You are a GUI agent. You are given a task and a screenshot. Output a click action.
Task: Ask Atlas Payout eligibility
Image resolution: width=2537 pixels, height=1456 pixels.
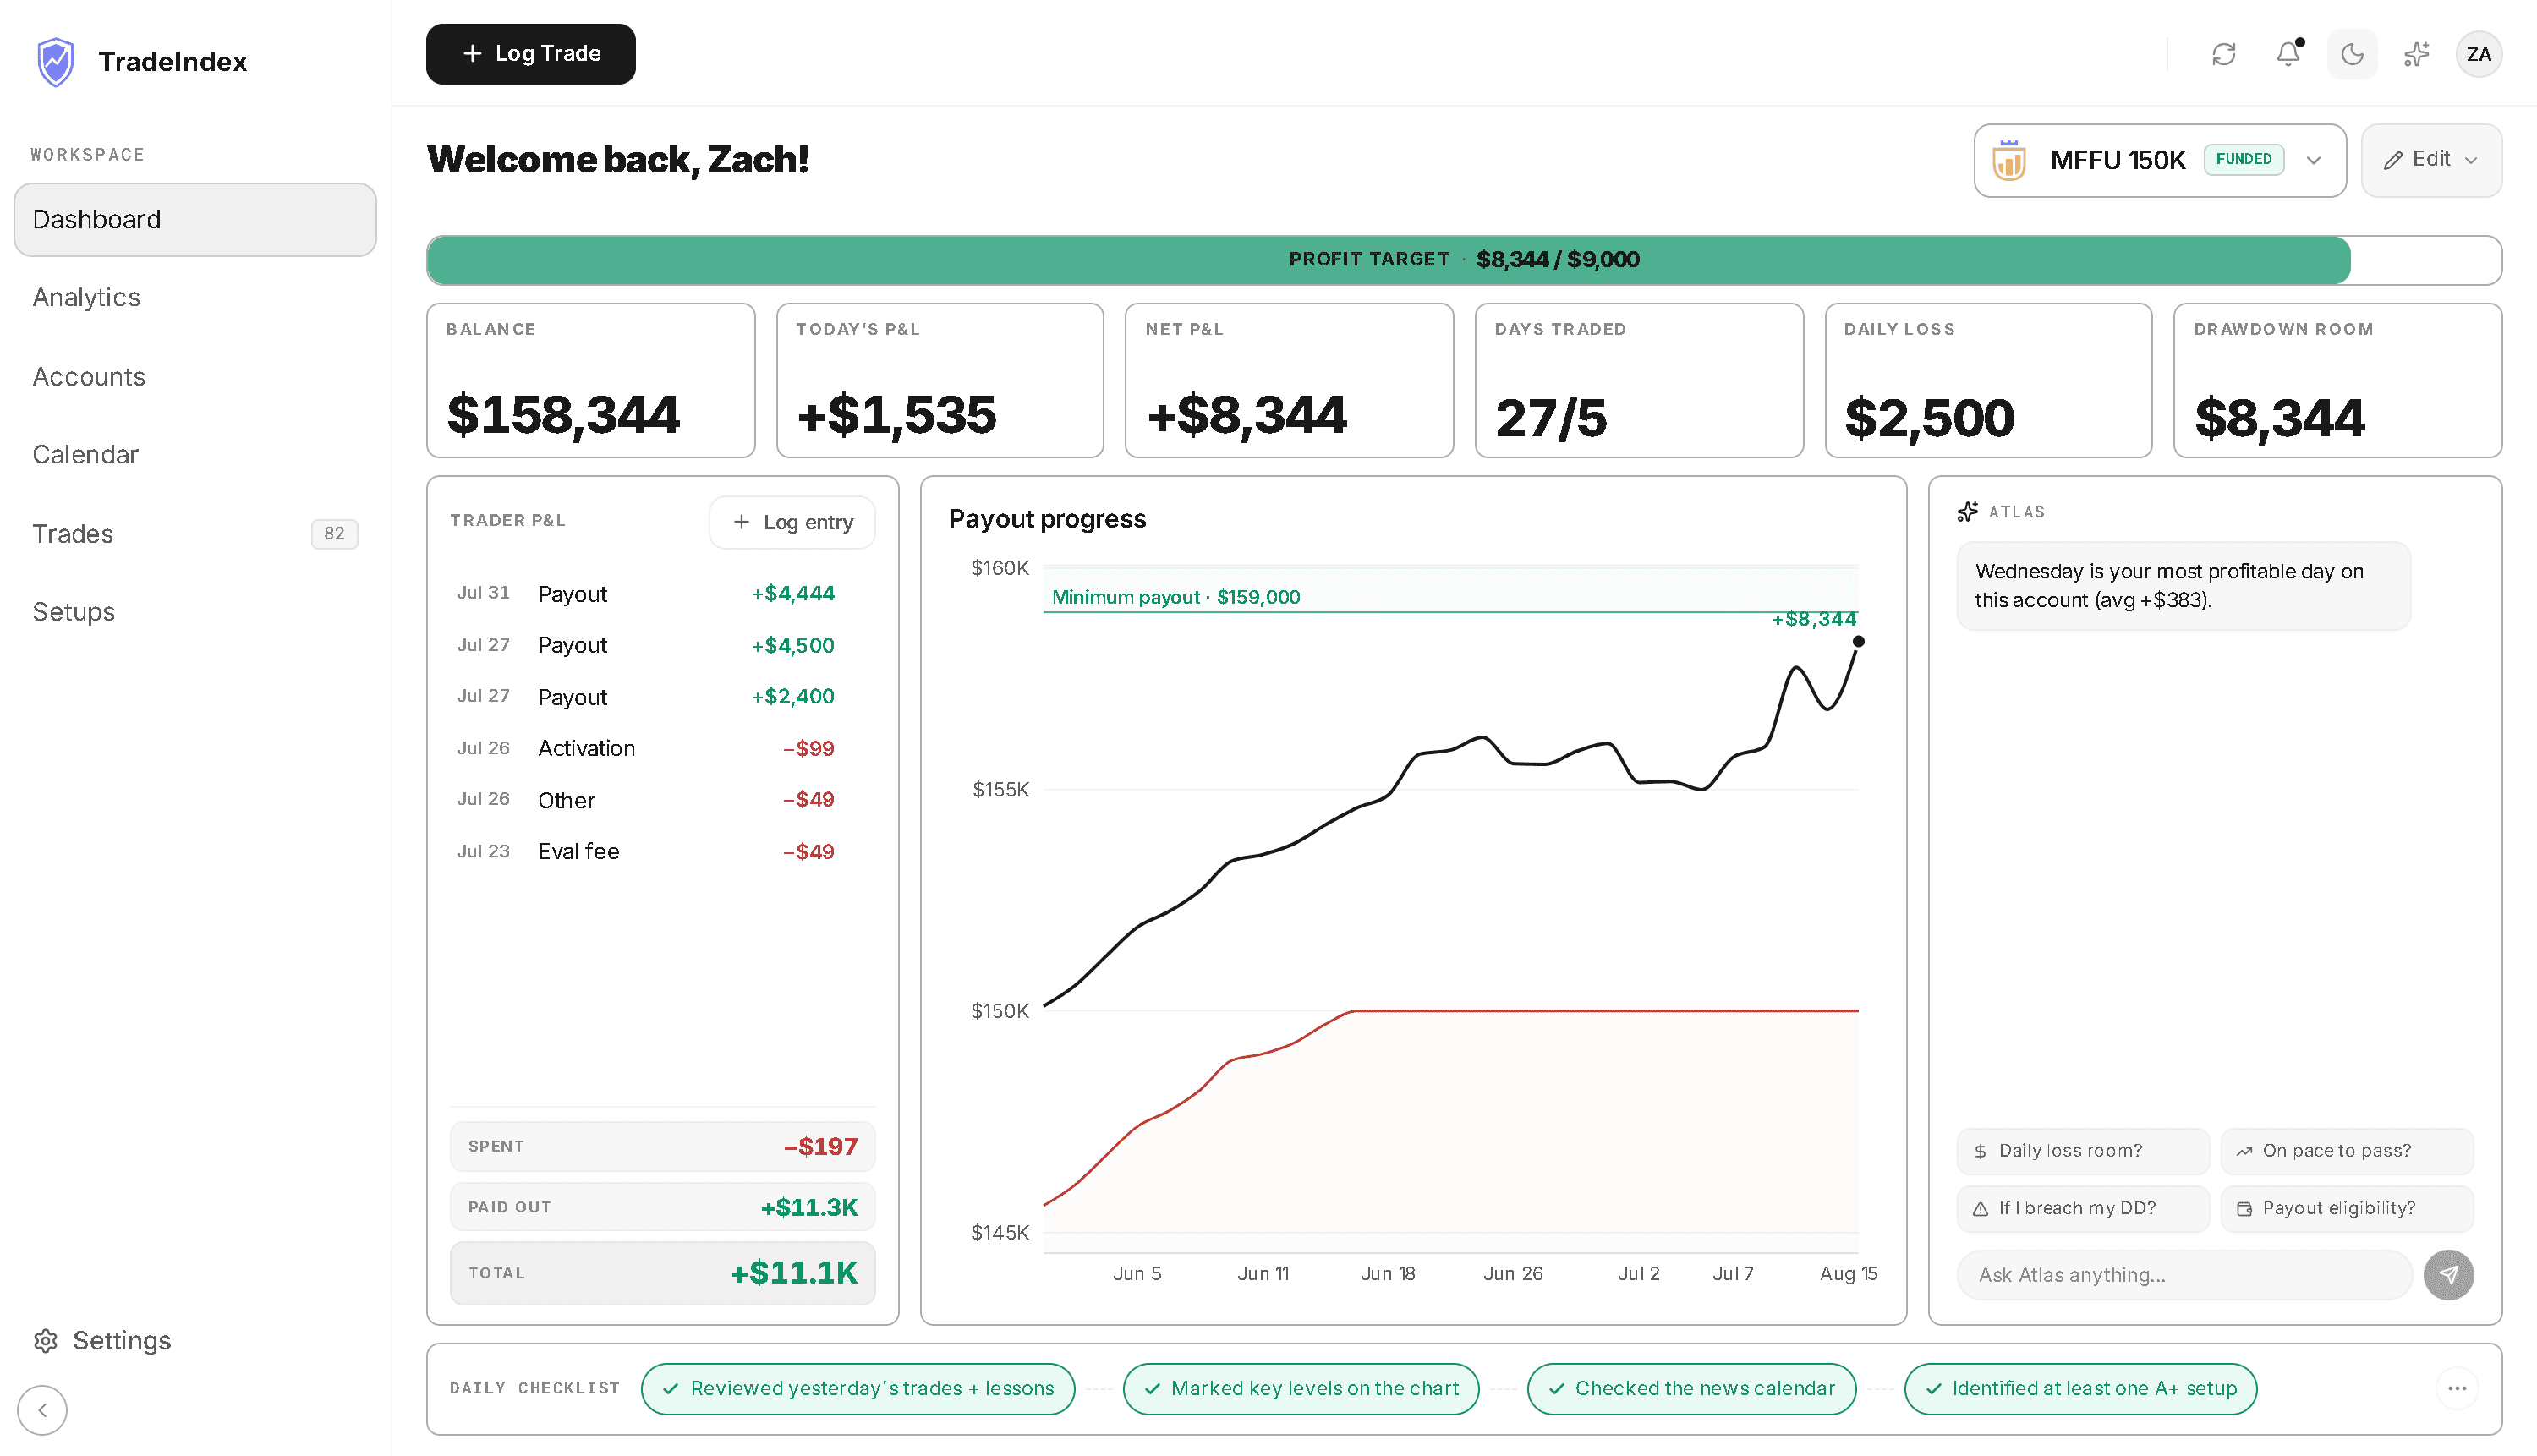pyautogui.click(x=2347, y=1208)
